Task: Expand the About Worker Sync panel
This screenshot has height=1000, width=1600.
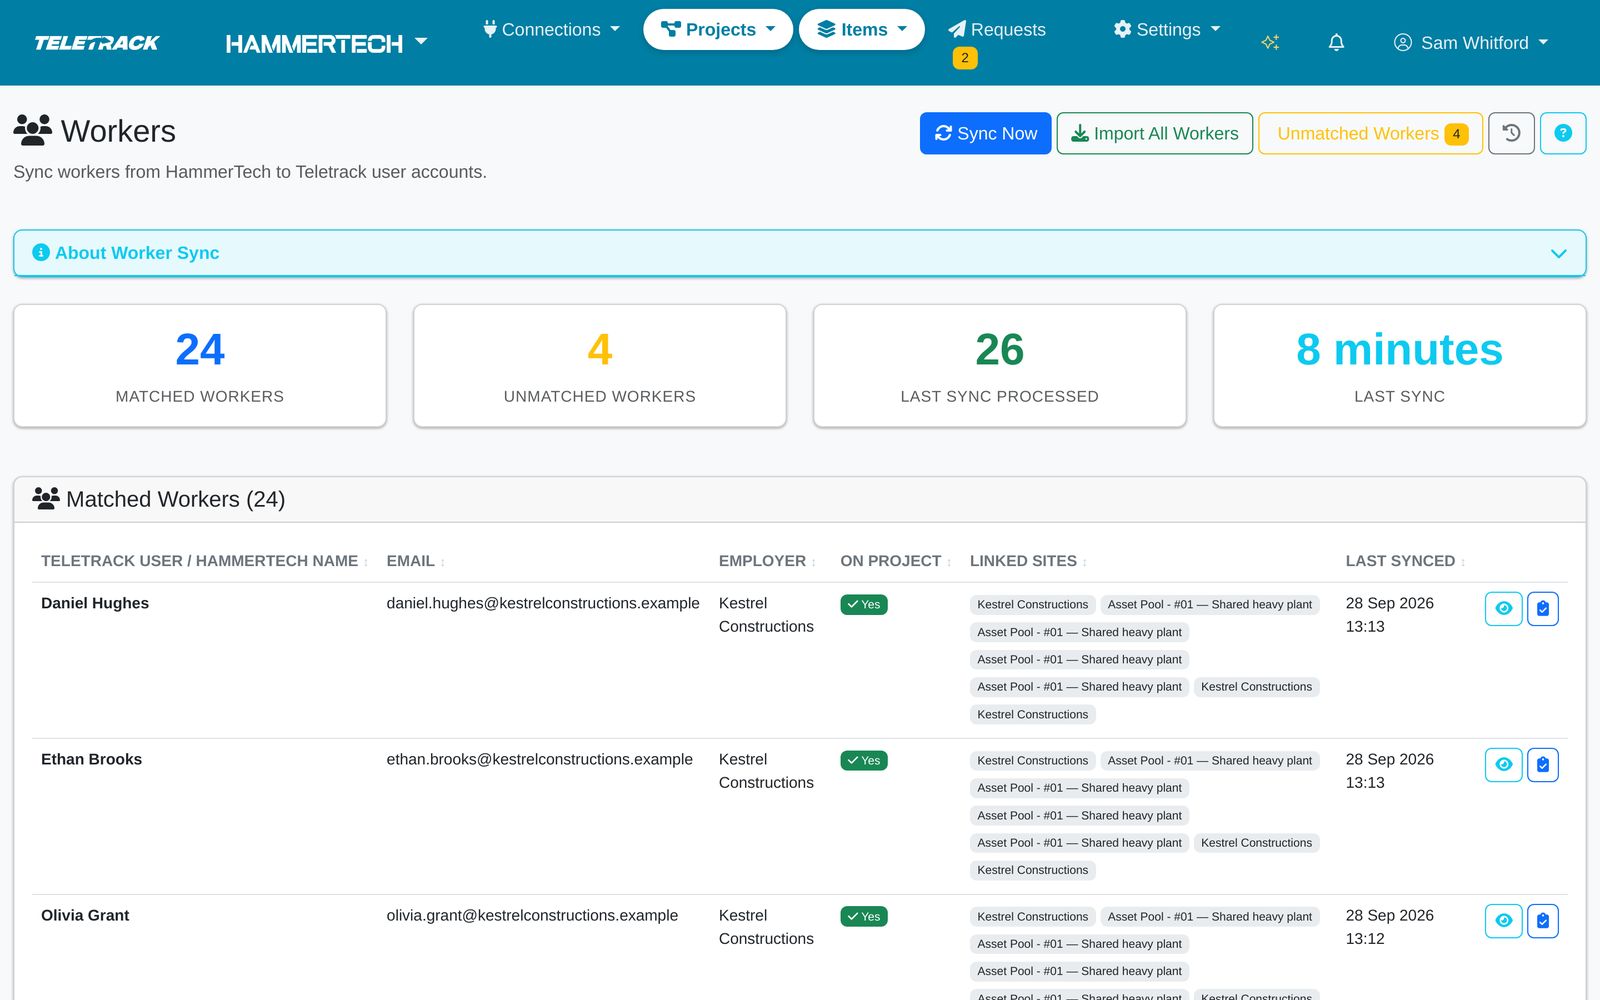Action: click(x=800, y=253)
